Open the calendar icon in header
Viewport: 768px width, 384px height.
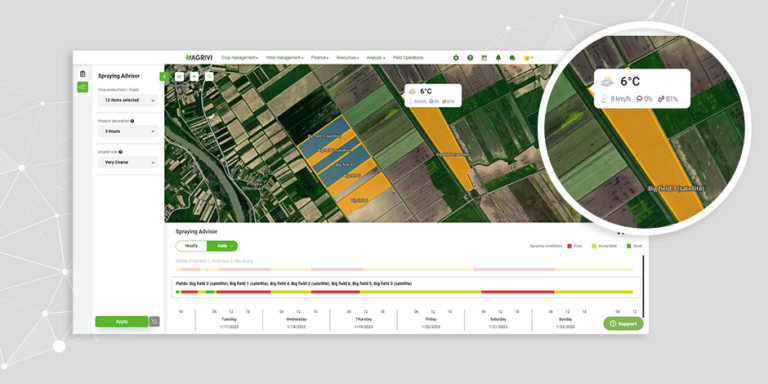click(x=484, y=58)
